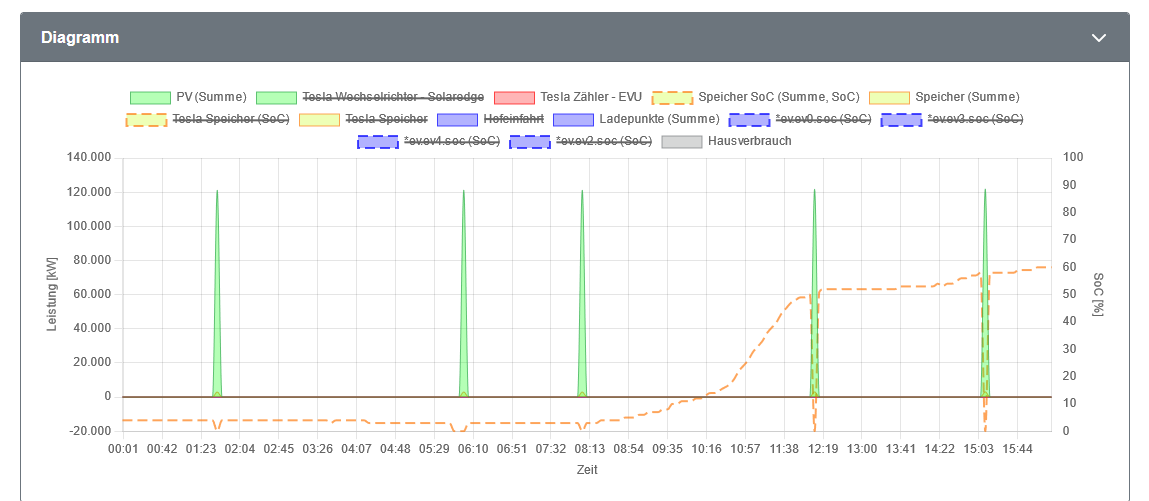Toggle PV (Summe) legend label
This screenshot has width=1149, height=501.
pyautogui.click(x=212, y=97)
